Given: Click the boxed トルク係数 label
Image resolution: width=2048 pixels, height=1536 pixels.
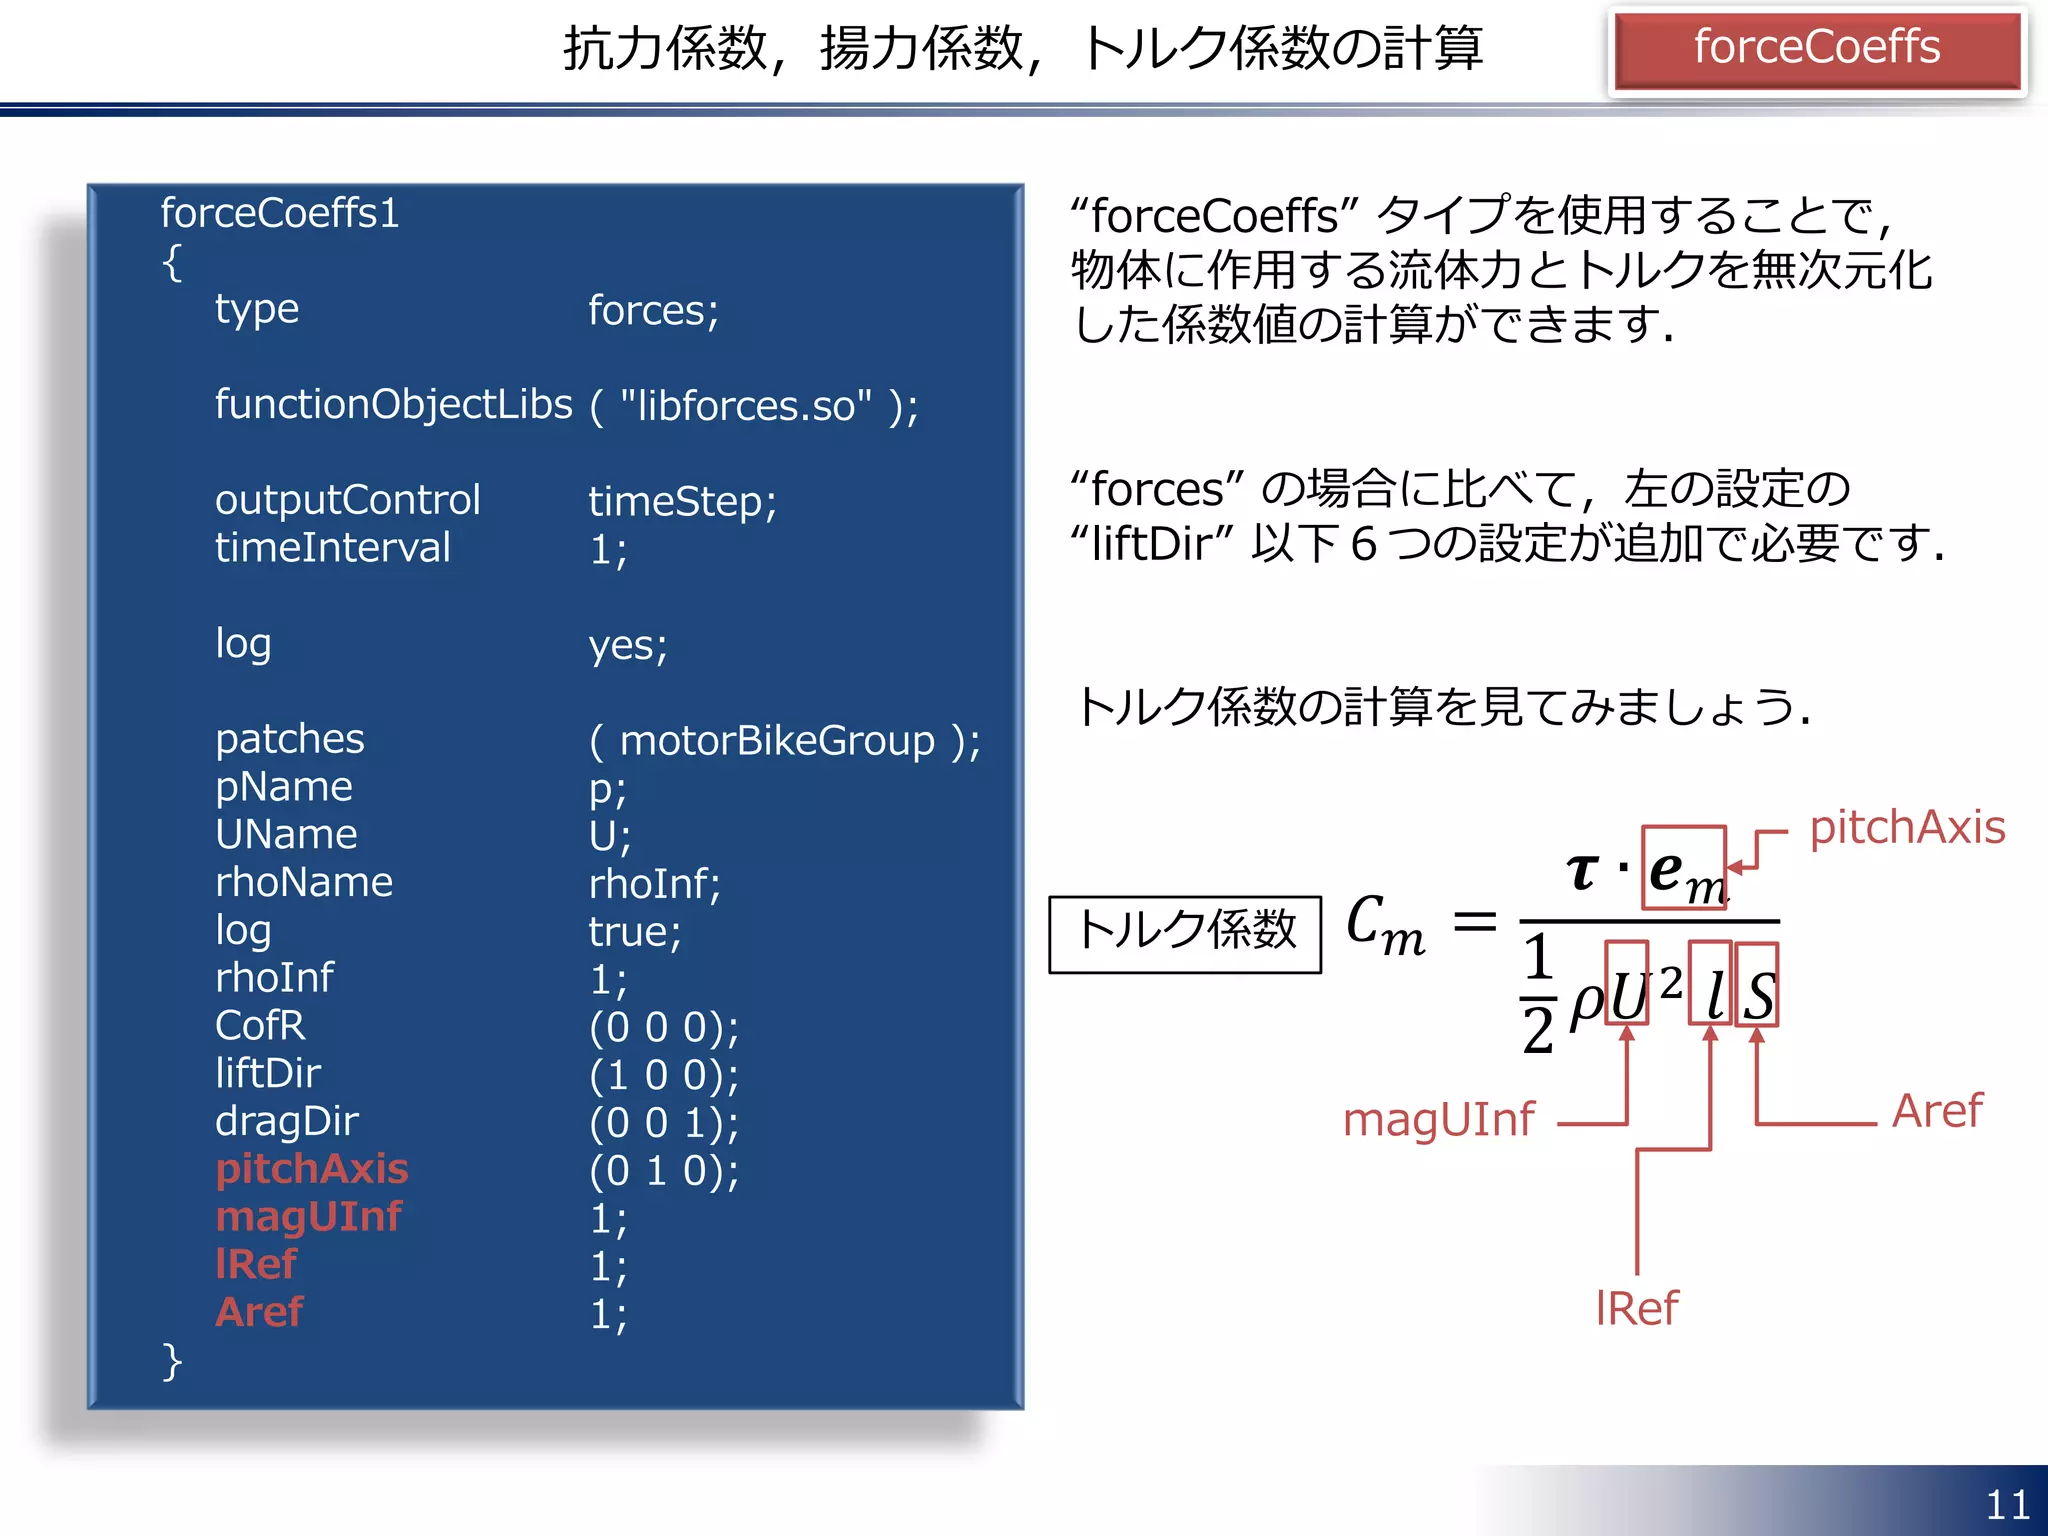Looking at the screenshot, I should (1185, 933).
